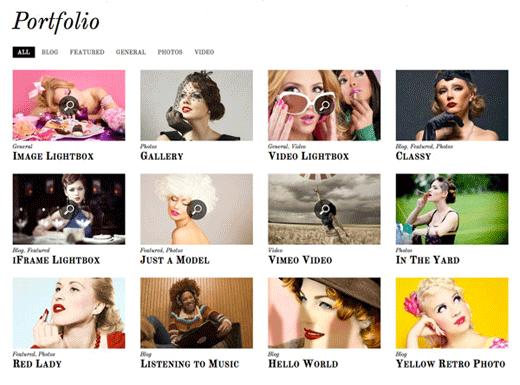Image resolution: width=520 pixels, height=385 pixels.
Task: Click the Classy veiled woman thumbnail
Action: click(x=452, y=105)
